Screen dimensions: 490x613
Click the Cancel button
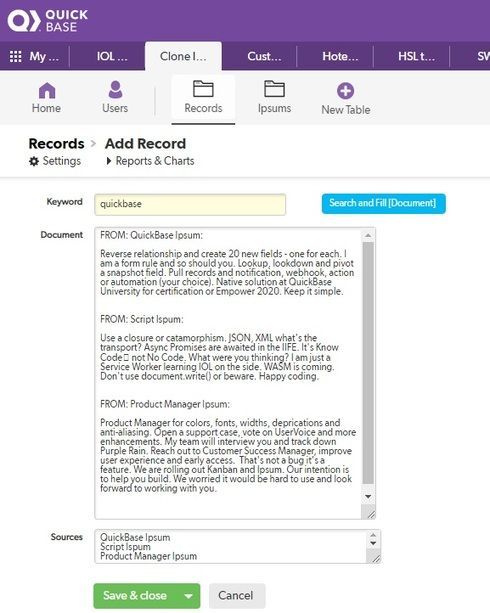coord(236,596)
